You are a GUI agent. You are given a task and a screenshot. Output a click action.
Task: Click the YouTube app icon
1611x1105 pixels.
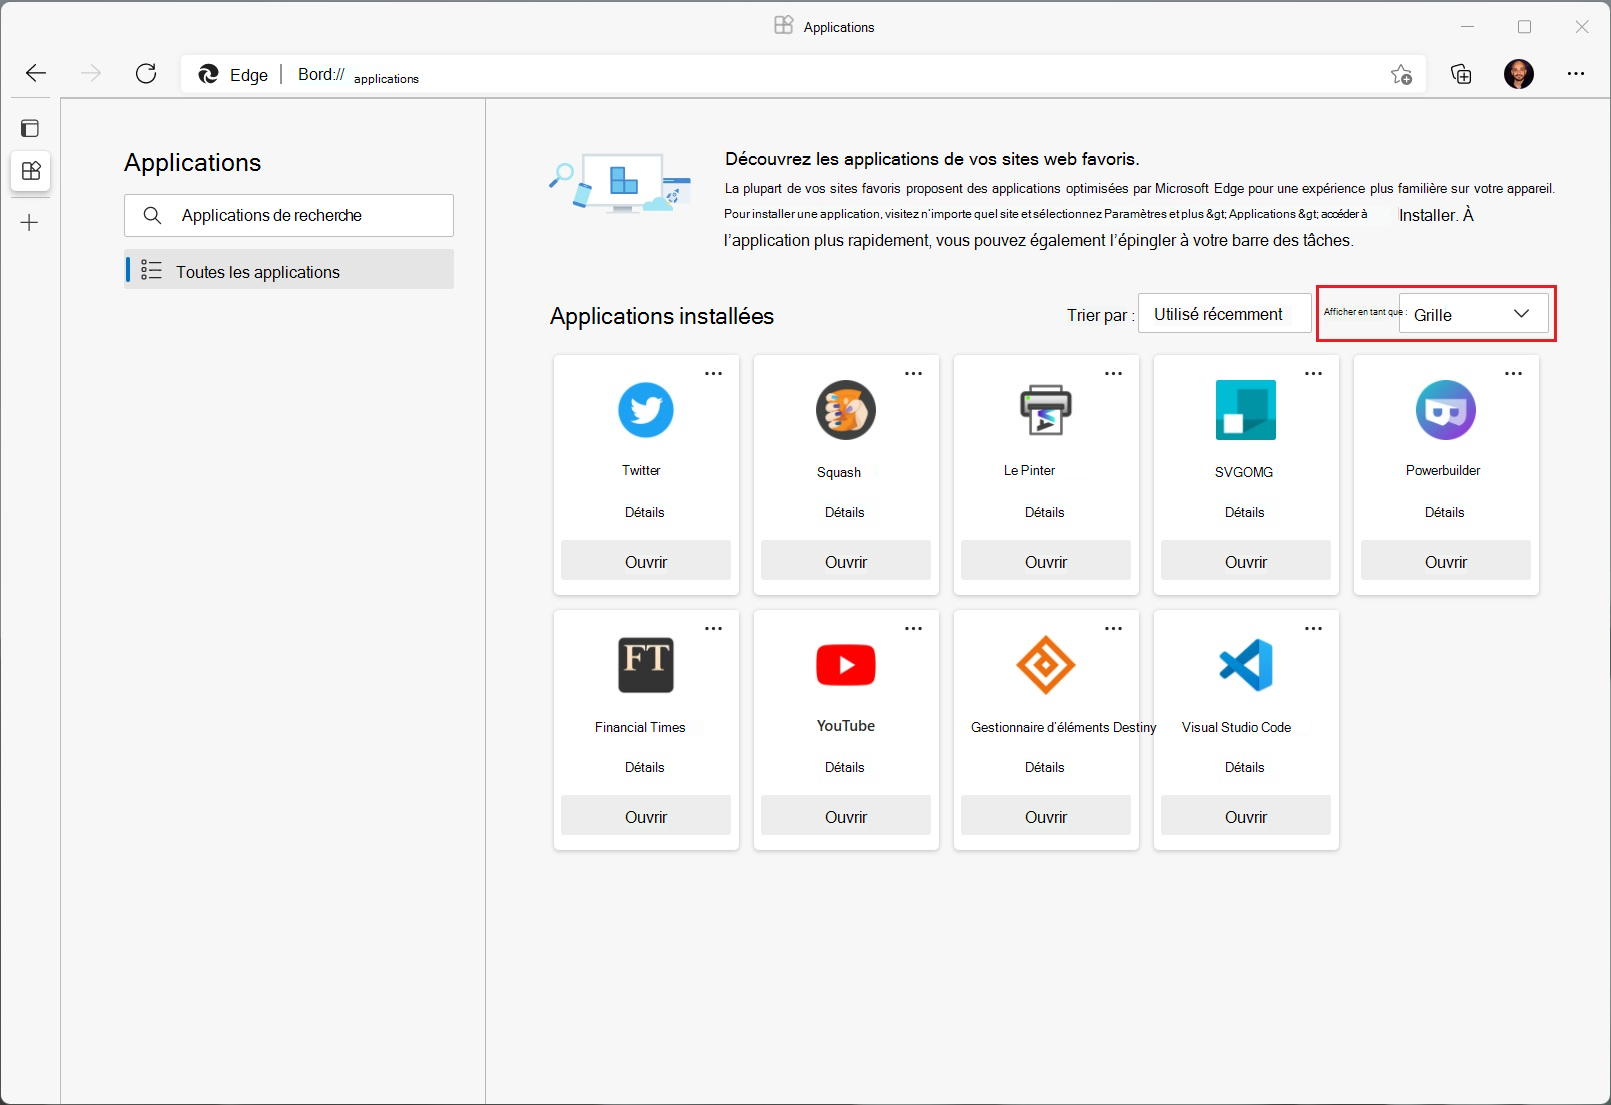pyautogui.click(x=846, y=665)
